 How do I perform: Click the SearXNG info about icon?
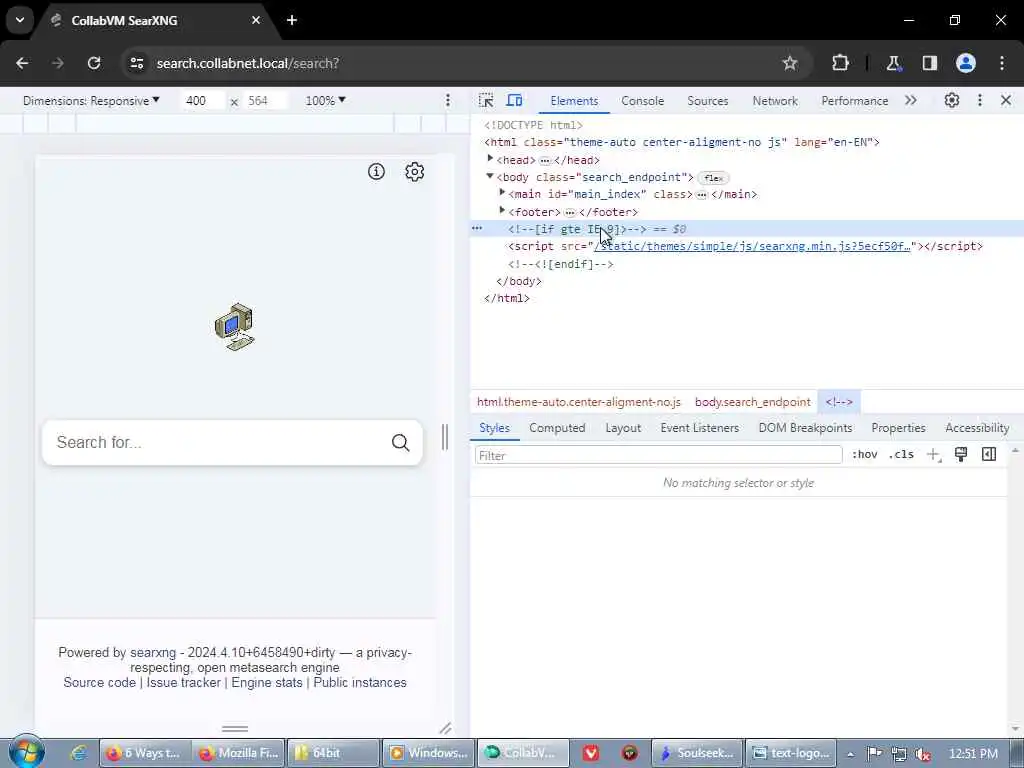click(376, 172)
